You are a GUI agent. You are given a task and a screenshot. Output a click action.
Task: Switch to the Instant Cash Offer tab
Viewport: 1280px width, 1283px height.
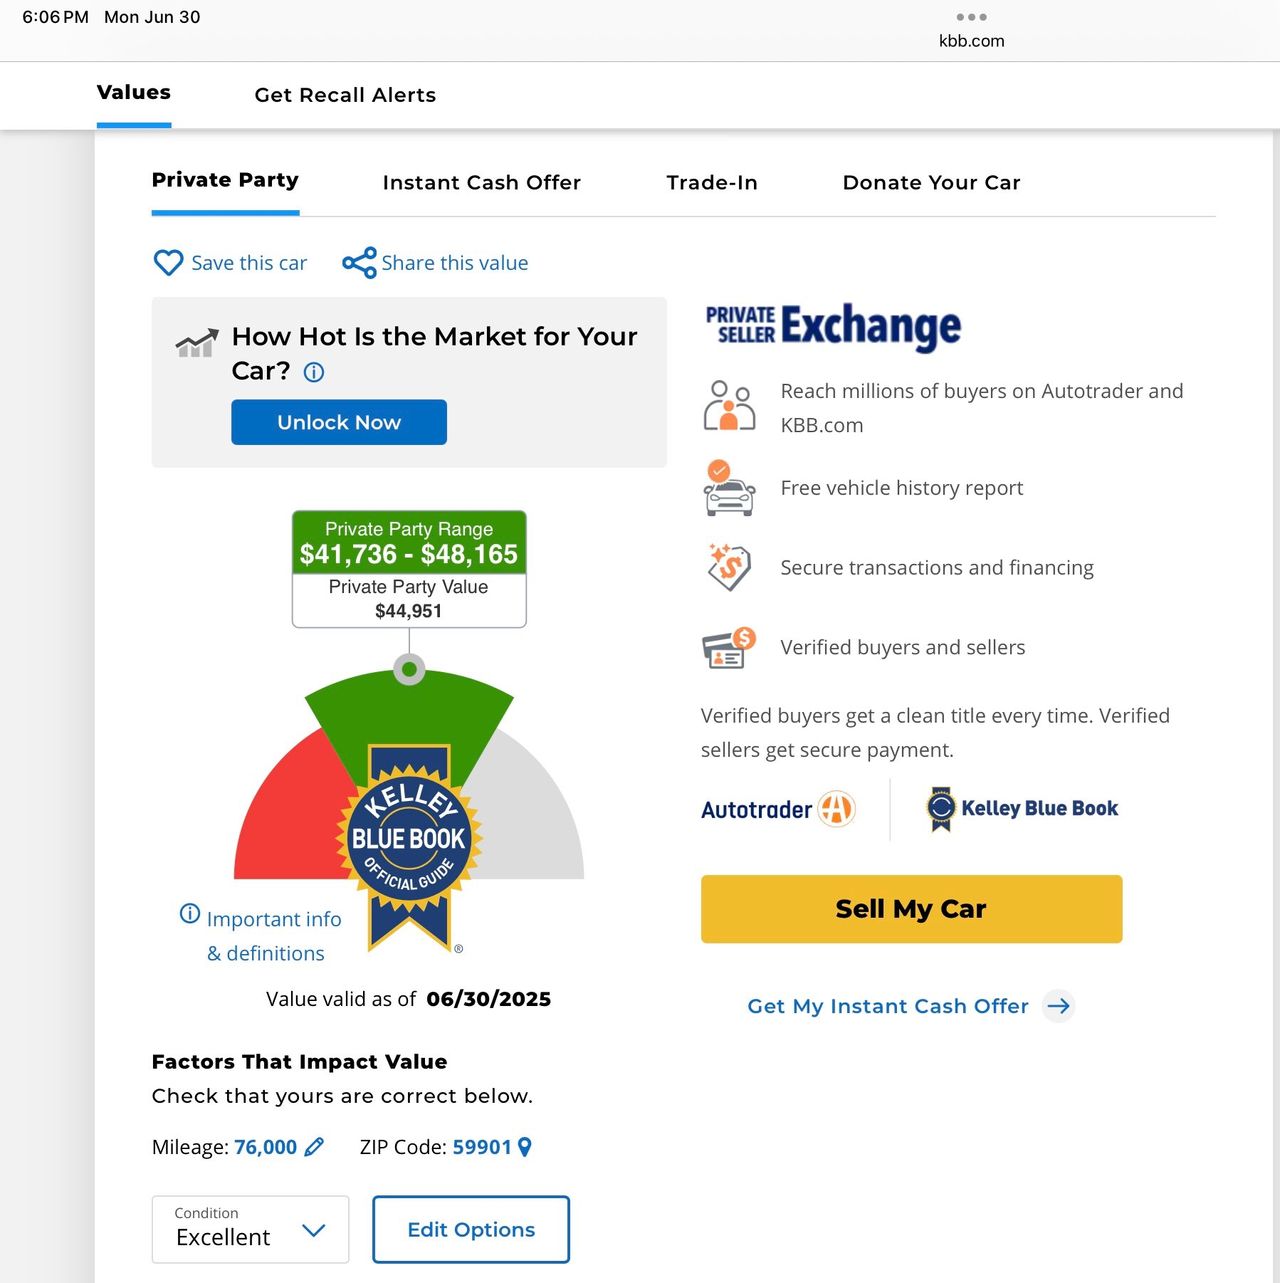[x=481, y=182]
